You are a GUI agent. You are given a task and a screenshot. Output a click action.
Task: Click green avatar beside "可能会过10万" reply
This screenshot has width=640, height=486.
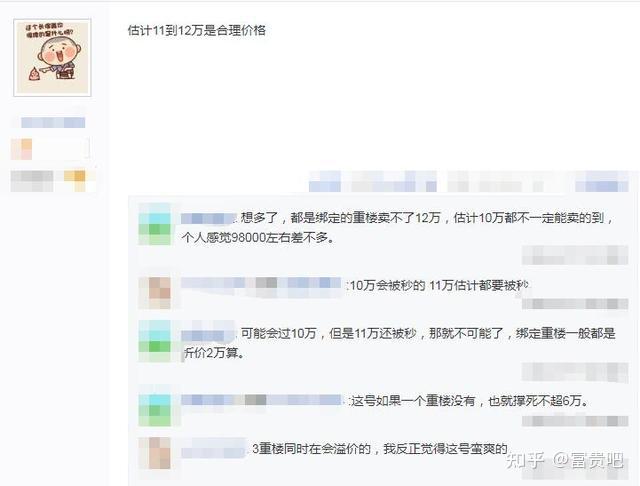point(155,341)
